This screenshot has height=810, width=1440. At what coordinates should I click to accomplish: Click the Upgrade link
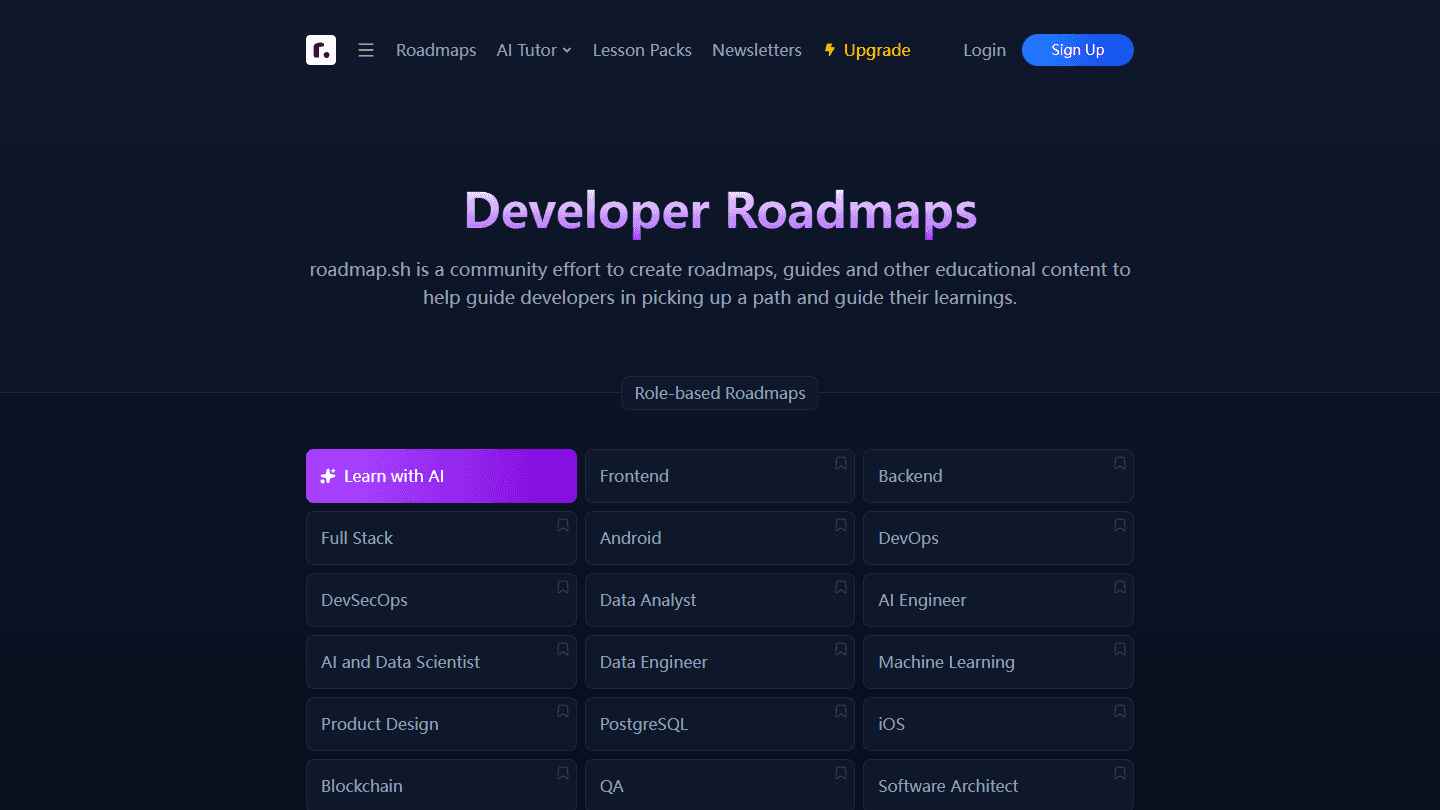click(x=867, y=50)
